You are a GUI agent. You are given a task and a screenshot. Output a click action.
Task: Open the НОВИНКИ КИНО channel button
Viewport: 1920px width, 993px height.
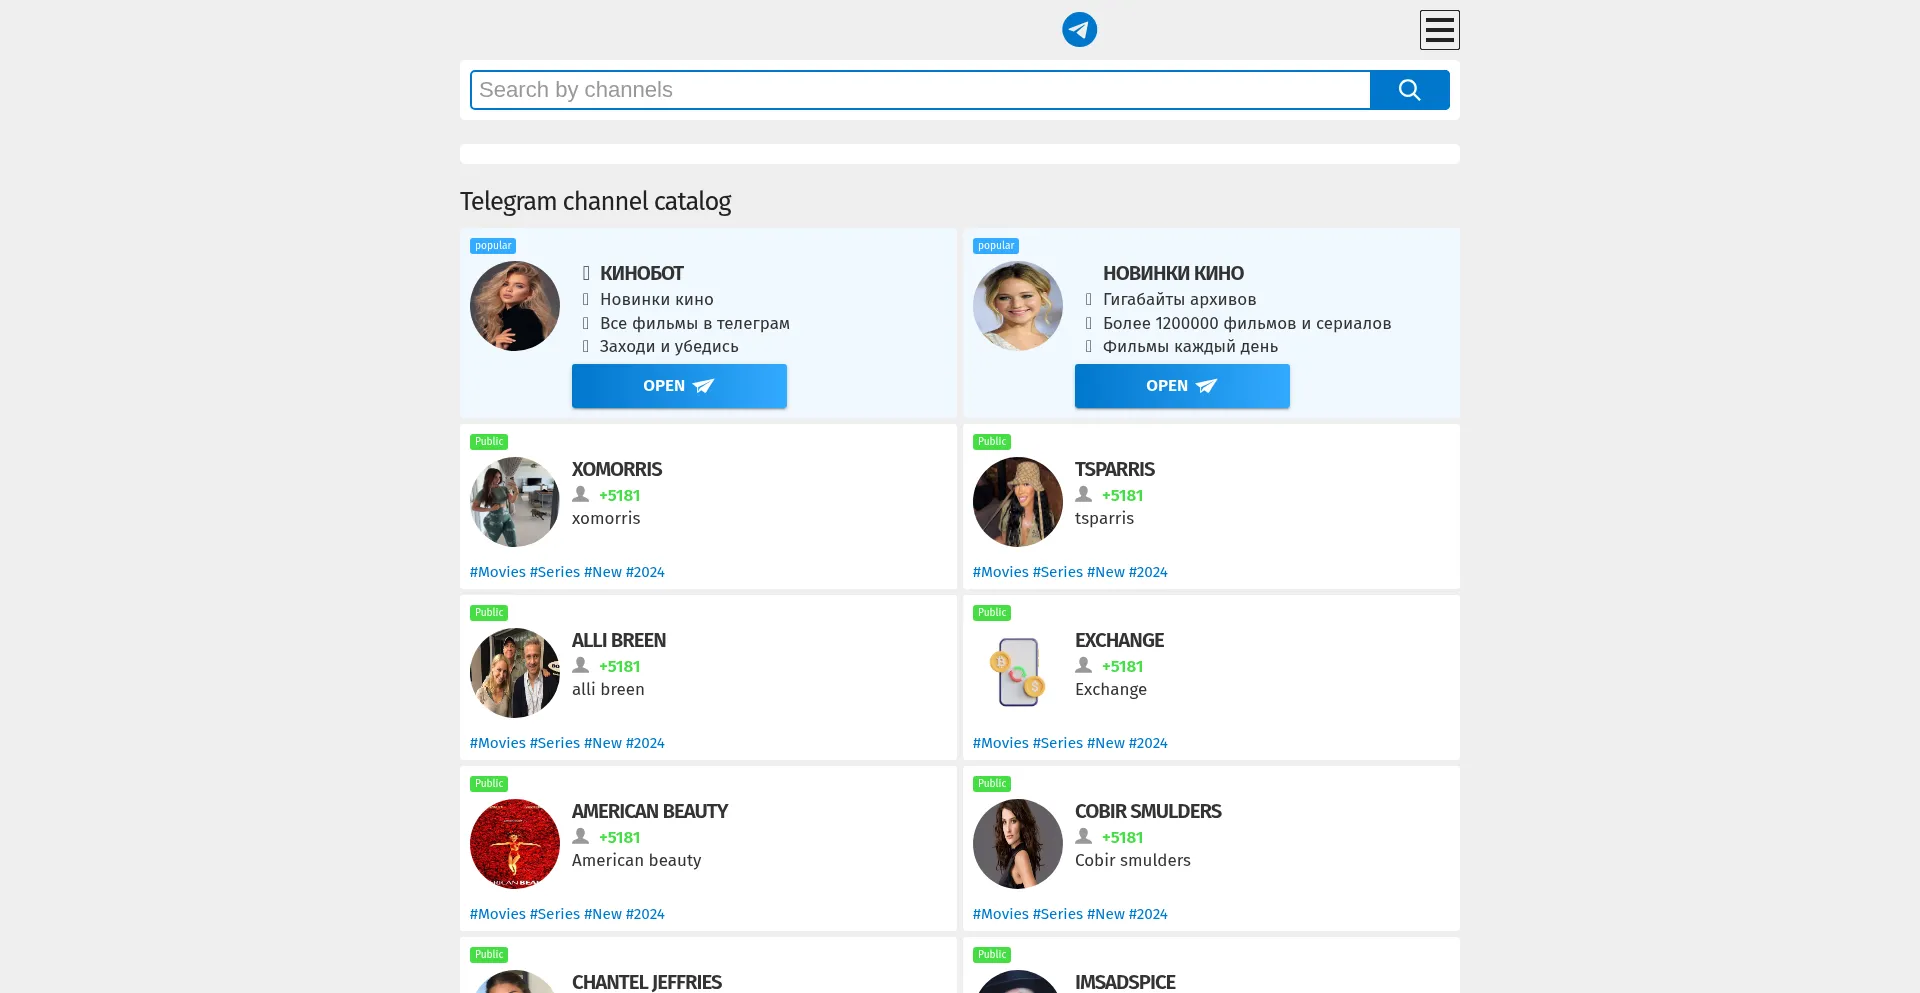1182,386
